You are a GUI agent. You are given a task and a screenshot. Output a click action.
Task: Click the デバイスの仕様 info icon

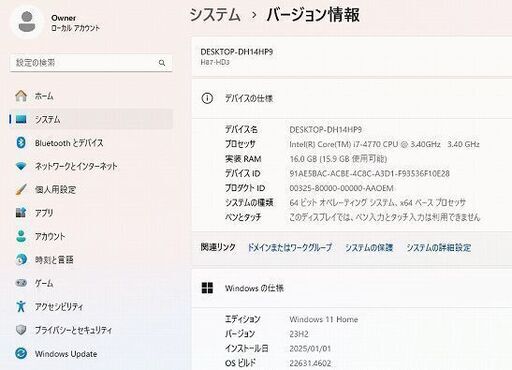[207, 98]
